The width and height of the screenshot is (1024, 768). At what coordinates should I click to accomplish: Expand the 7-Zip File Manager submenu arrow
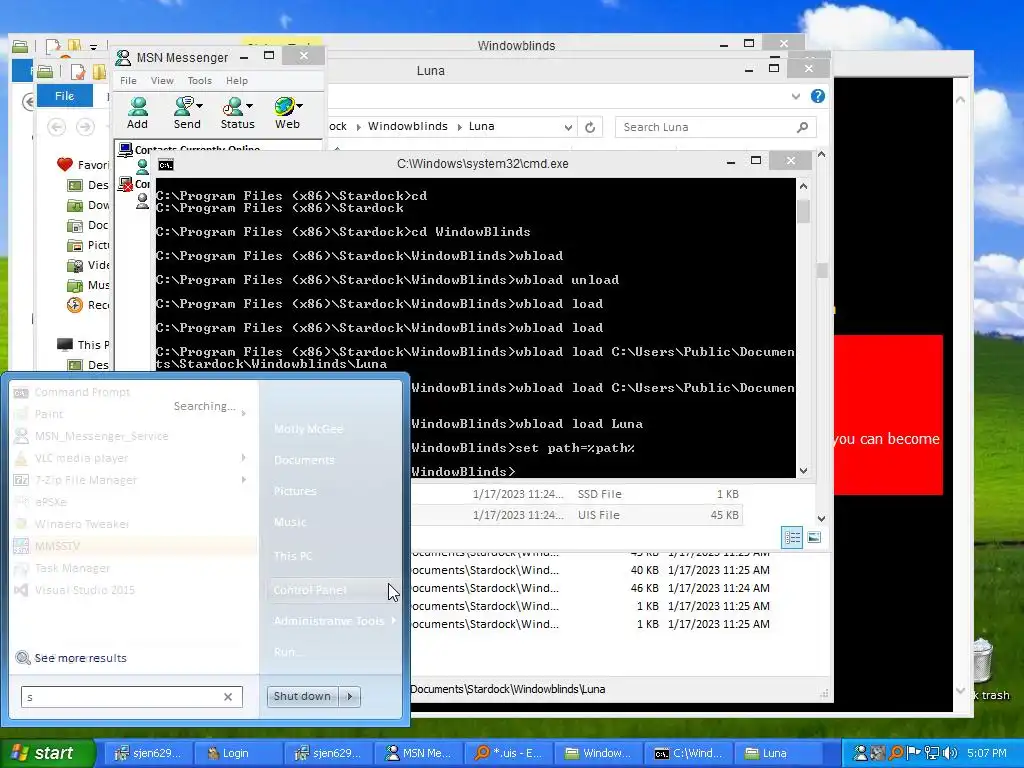(x=244, y=479)
